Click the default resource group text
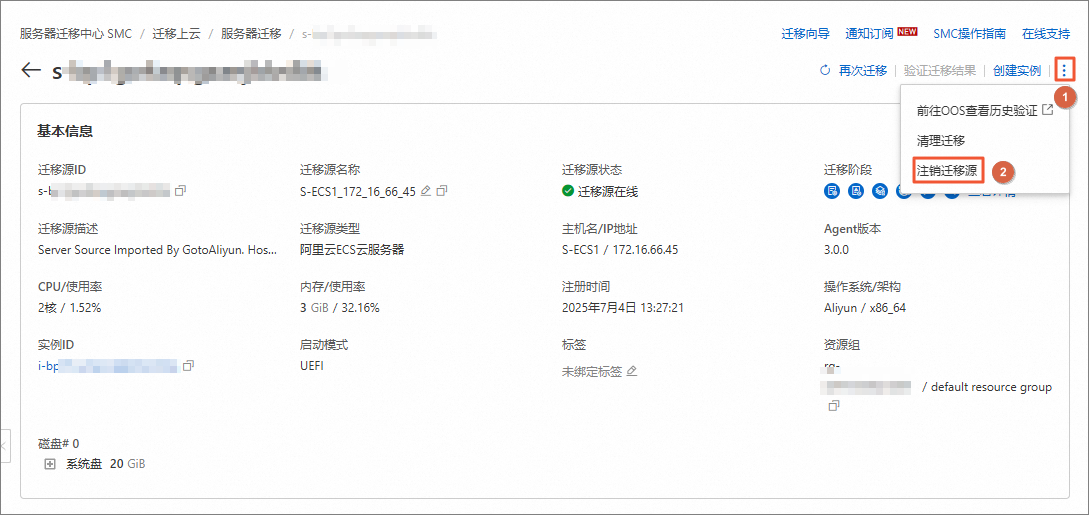 (x=991, y=387)
